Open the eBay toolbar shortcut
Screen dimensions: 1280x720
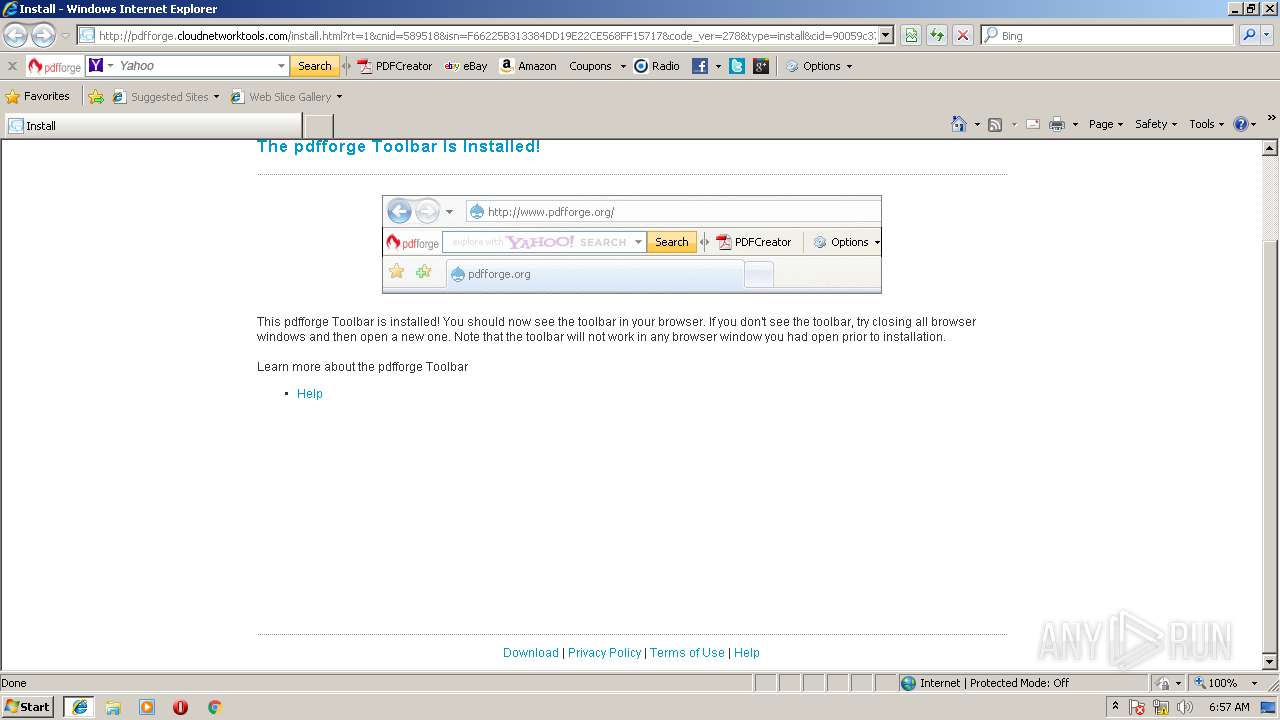(x=466, y=66)
